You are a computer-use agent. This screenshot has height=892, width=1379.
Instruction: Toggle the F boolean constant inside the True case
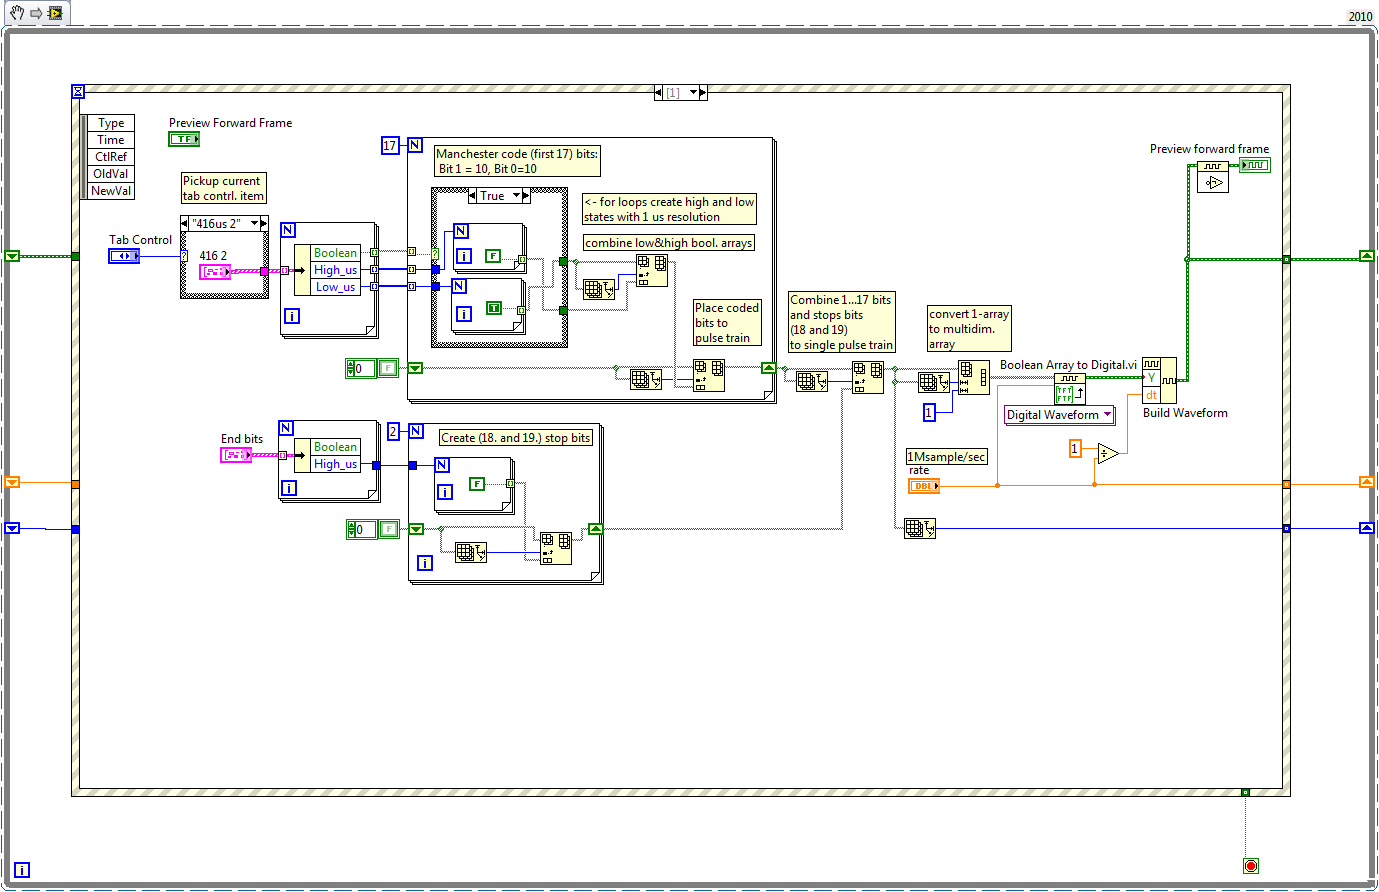click(493, 256)
